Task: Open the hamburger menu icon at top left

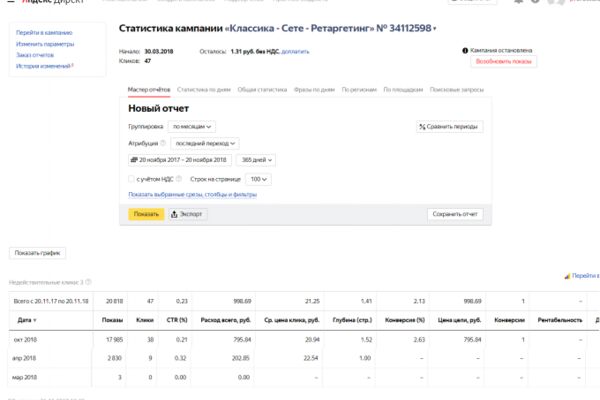Action: point(11,1)
